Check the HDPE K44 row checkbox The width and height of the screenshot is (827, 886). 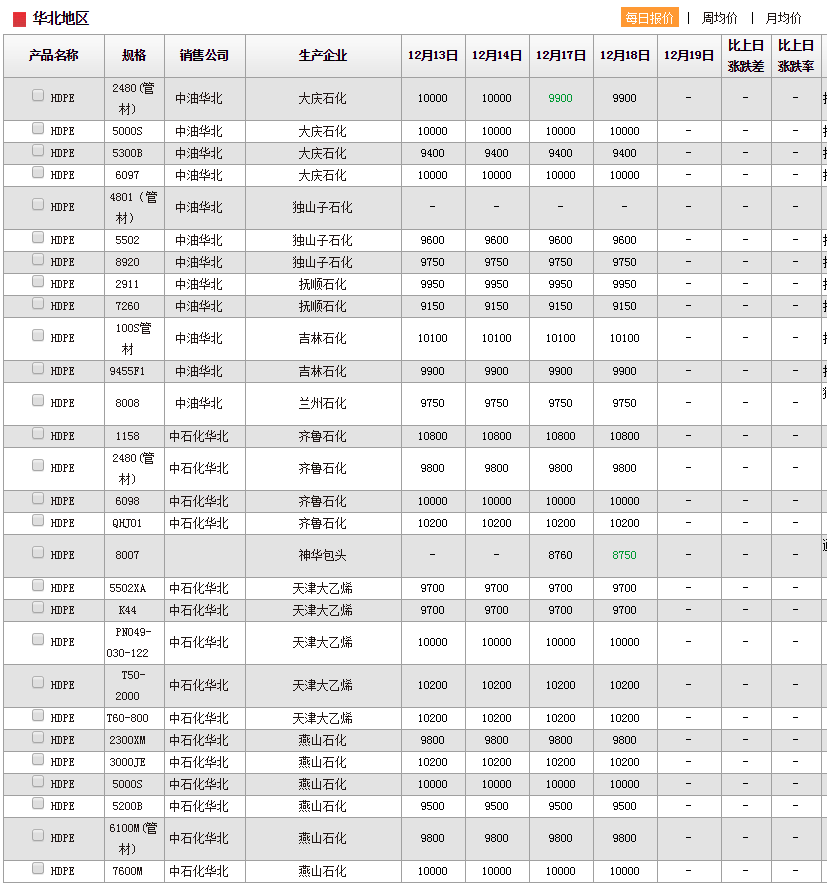[38, 608]
